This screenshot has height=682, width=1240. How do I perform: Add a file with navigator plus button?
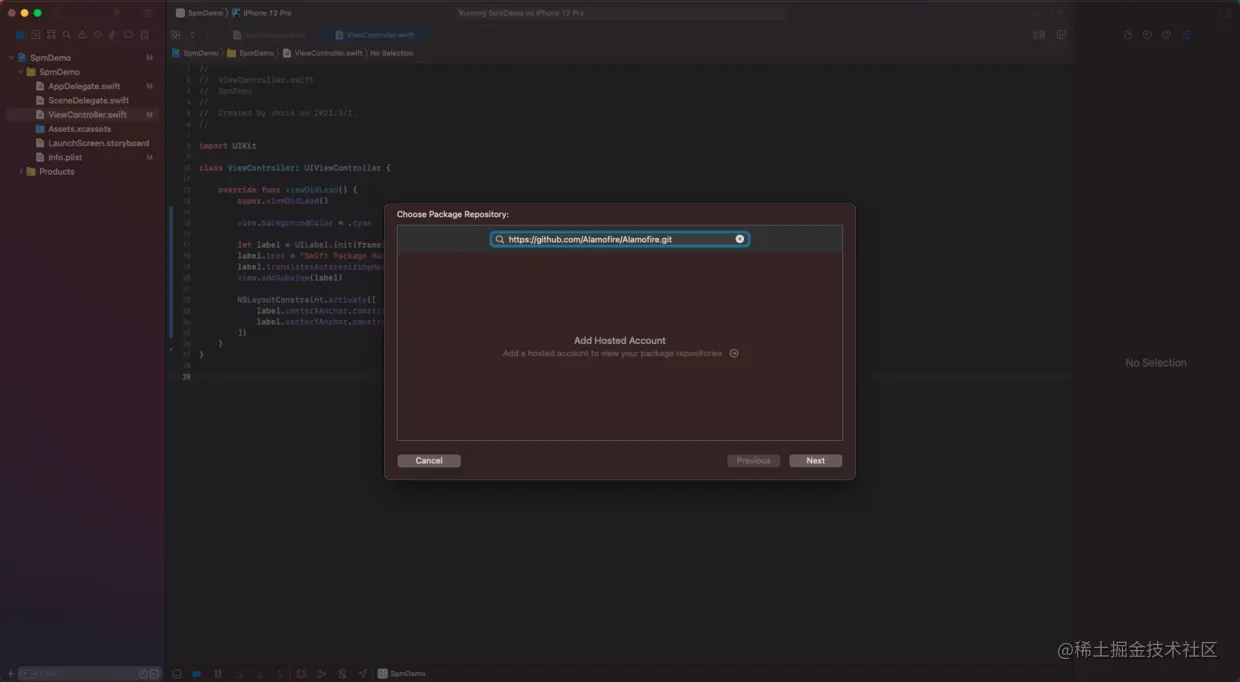[11, 673]
